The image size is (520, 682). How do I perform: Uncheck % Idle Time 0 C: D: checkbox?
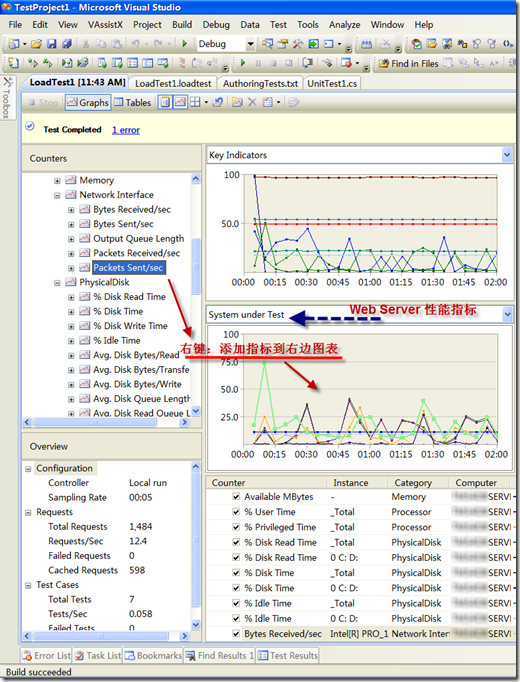(236, 618)
